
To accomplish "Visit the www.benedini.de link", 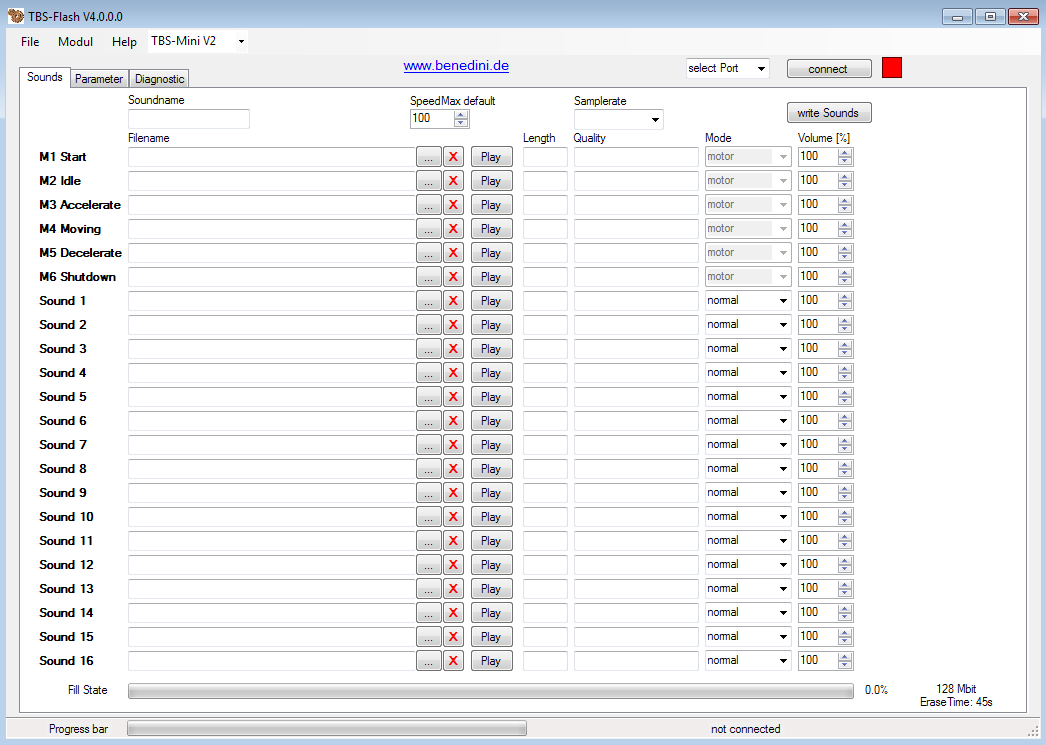I will 456,66.
